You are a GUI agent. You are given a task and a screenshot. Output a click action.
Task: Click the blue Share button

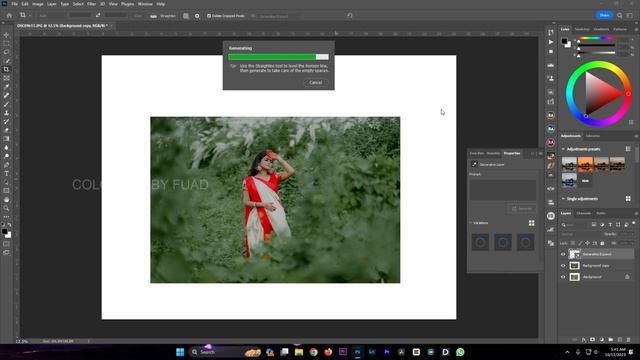604,15
